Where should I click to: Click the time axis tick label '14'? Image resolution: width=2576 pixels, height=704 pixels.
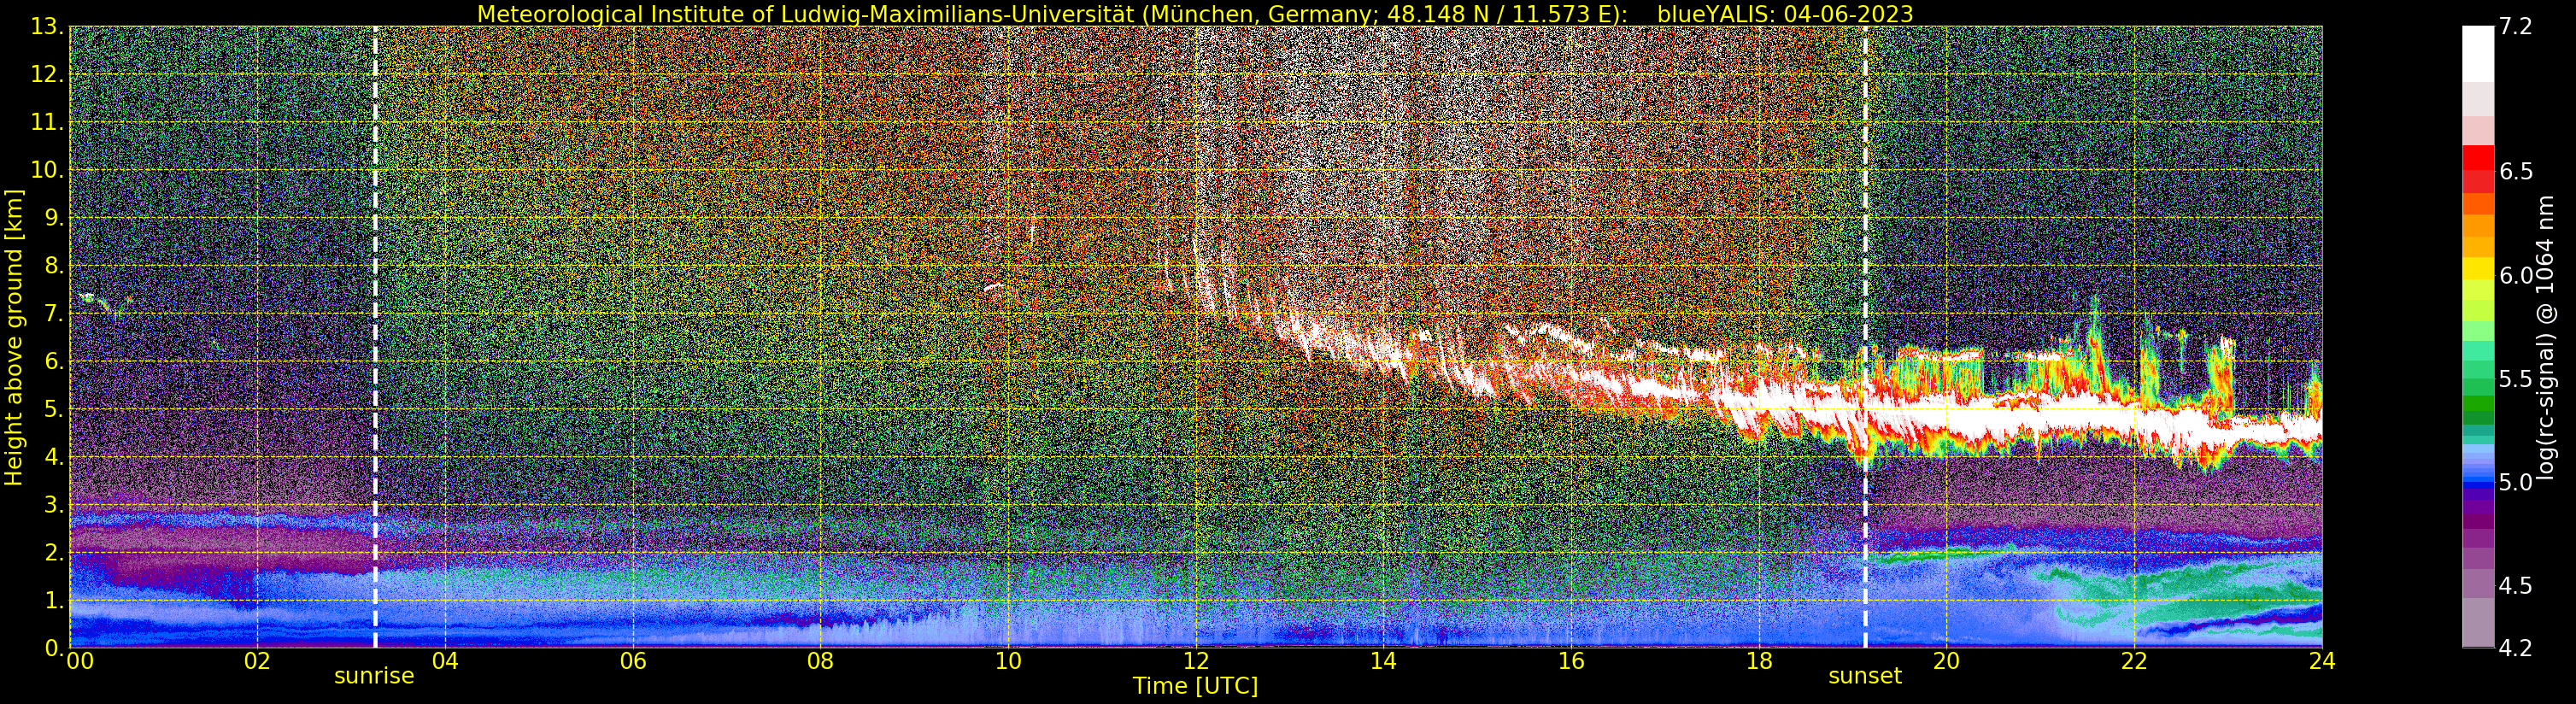1383,661
